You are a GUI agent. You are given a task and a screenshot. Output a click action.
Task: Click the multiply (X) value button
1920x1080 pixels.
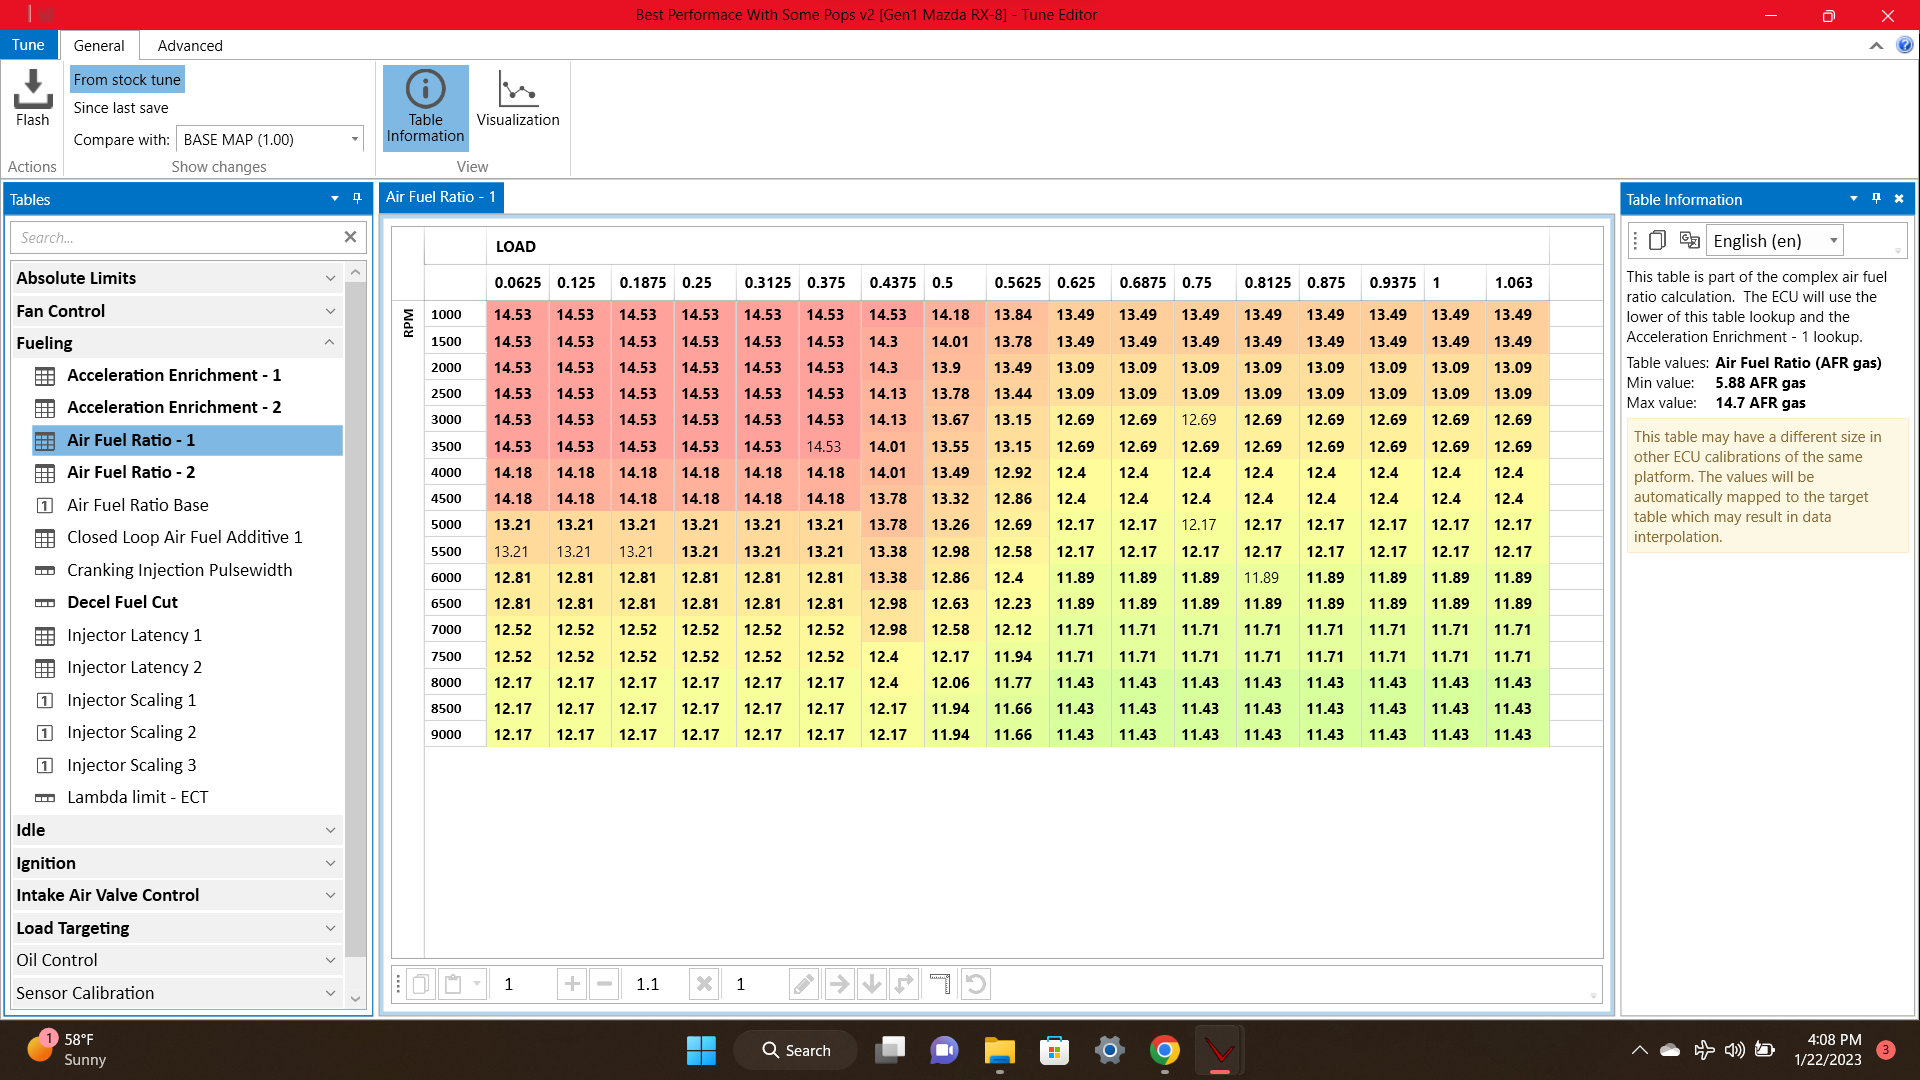point(704,984)
